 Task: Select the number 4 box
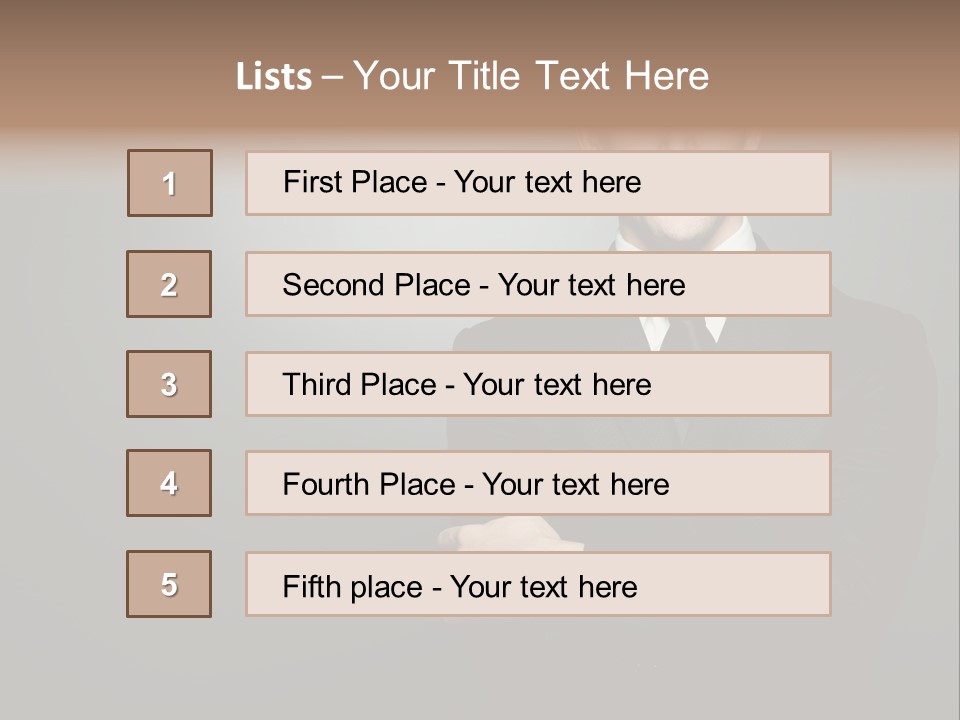click(x=169, y=483)
